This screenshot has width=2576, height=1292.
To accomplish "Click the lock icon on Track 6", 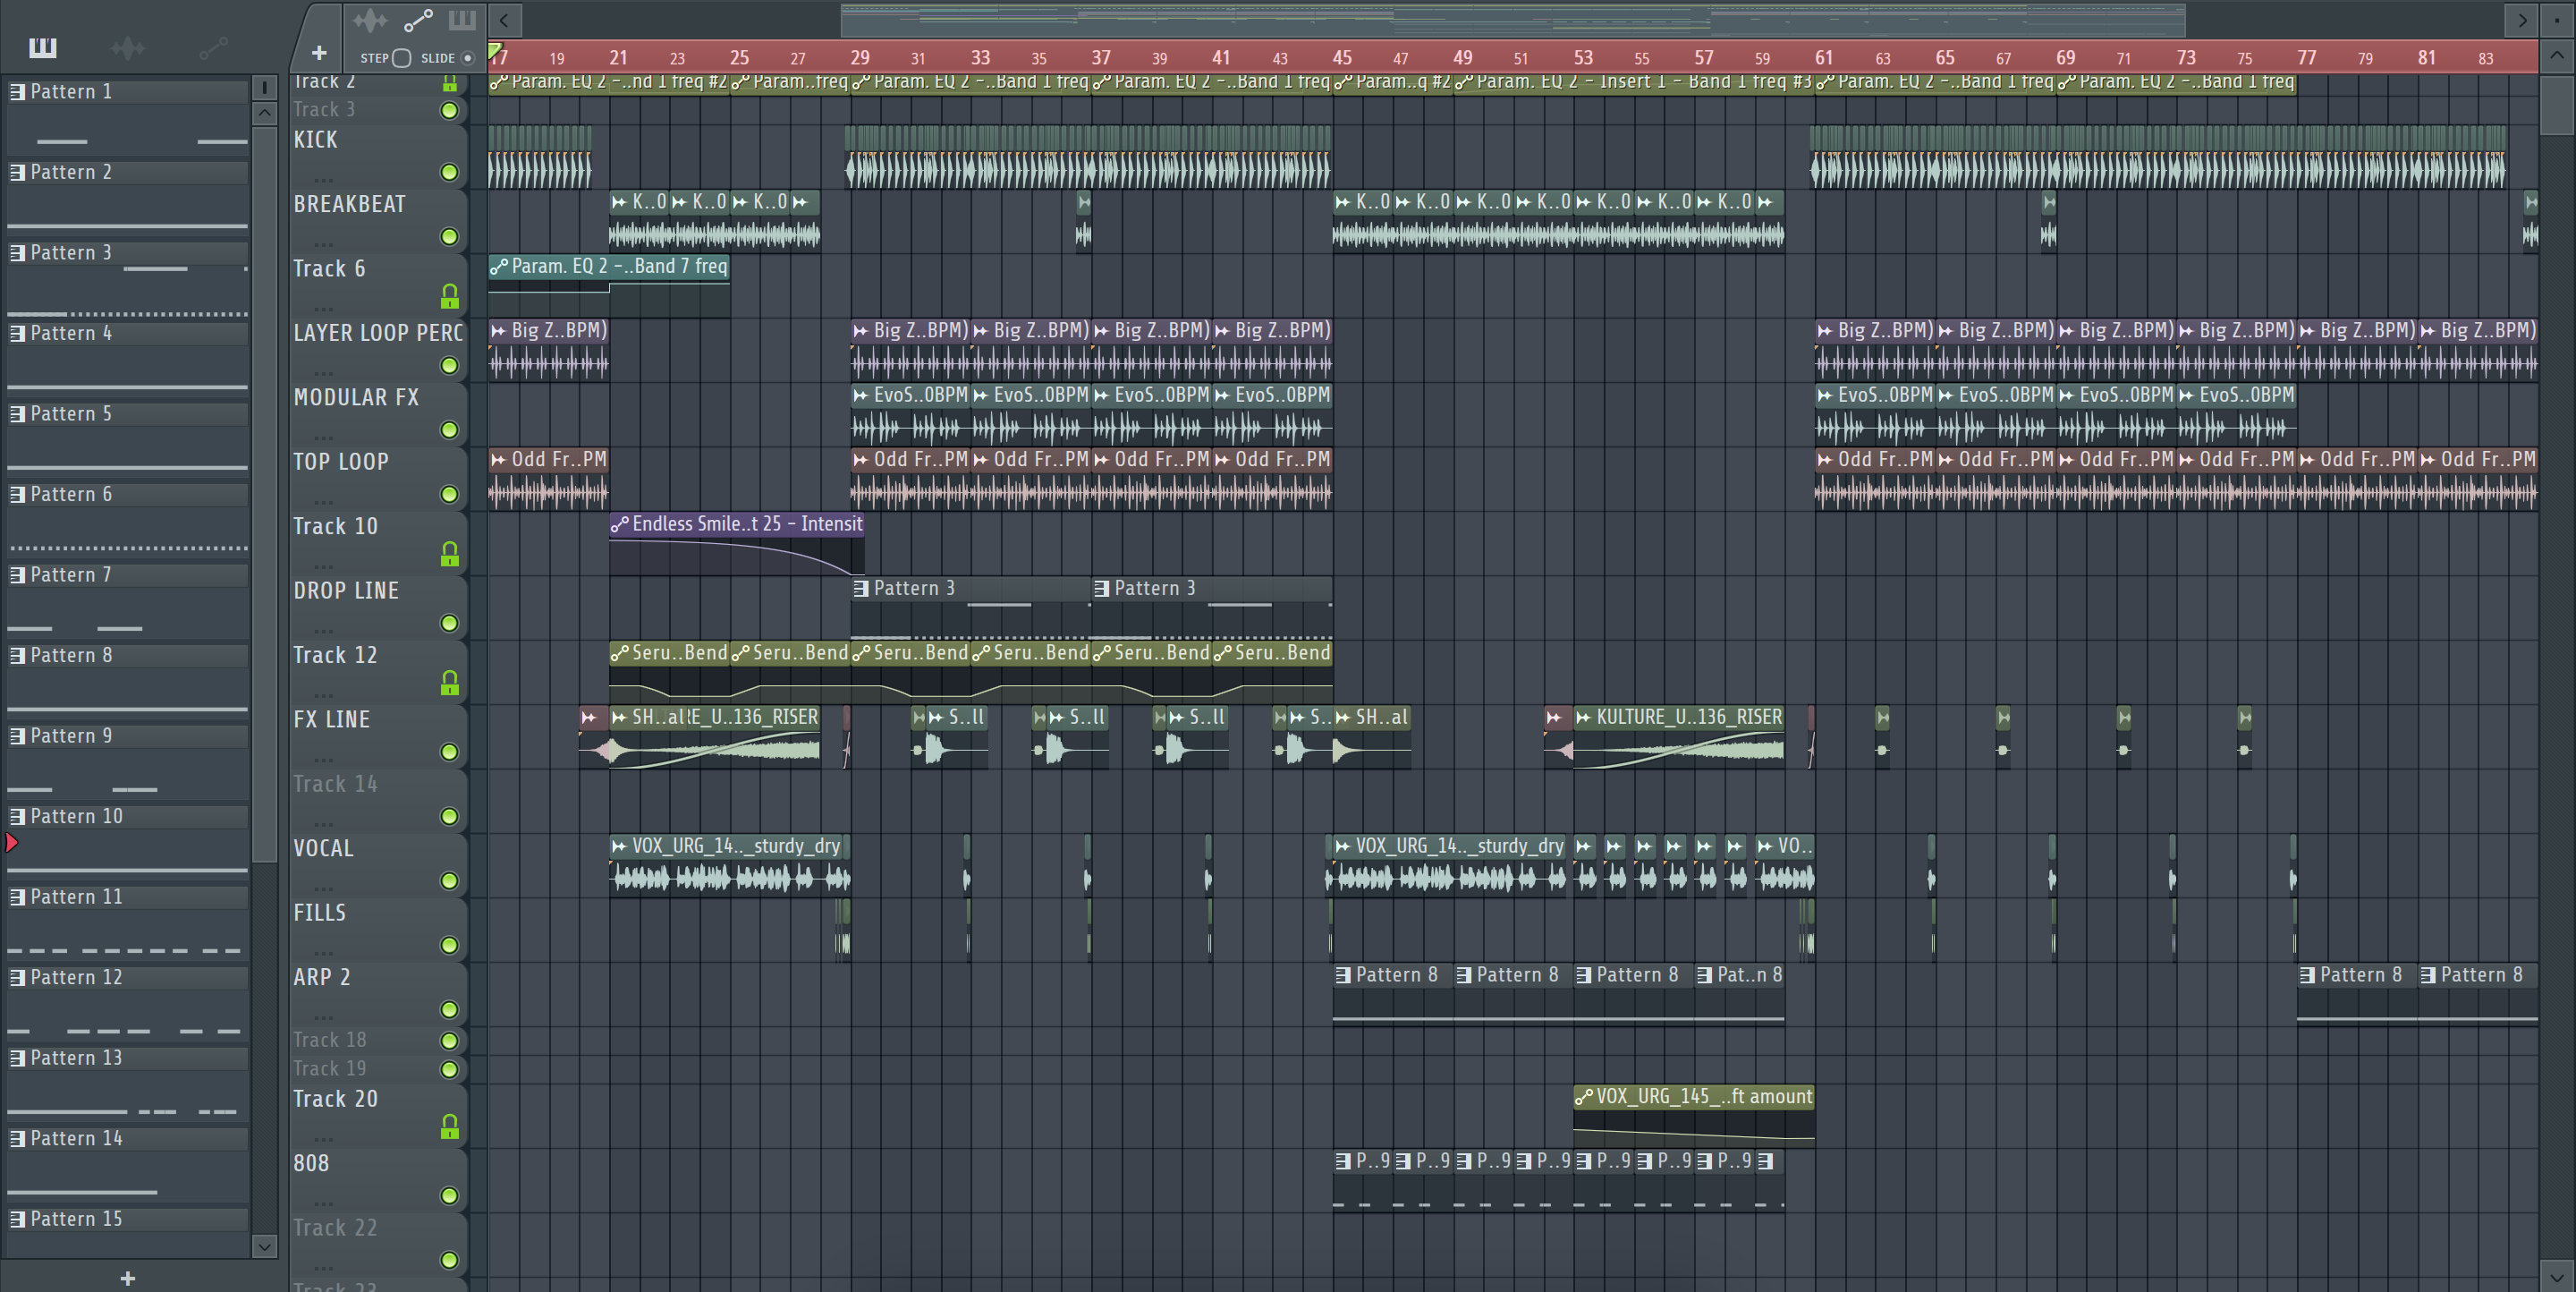I will pos(450,296).
